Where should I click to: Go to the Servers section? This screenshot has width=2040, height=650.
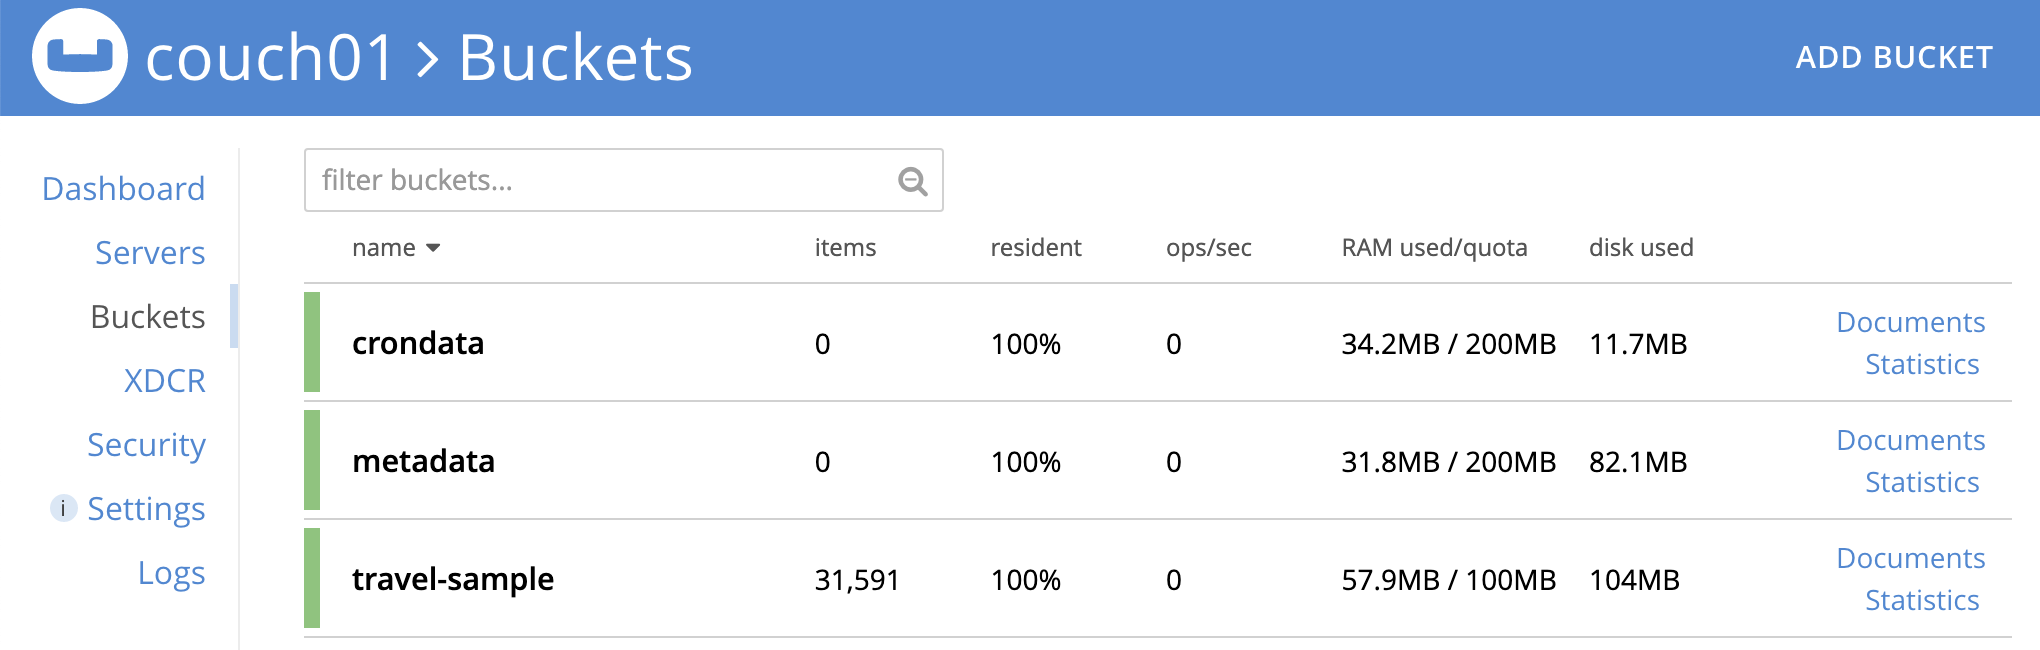click(150, 253)
